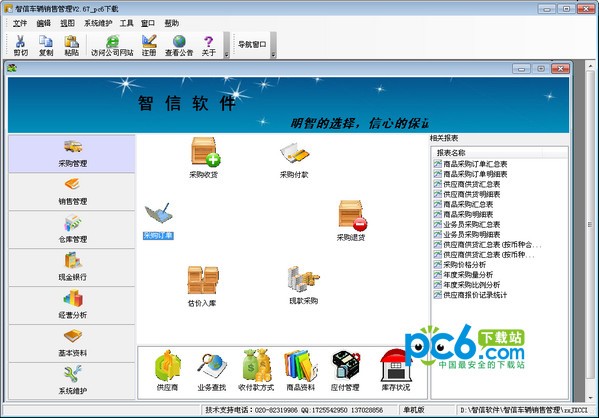Open report 业务员采购汇总表

click(467, 224)
